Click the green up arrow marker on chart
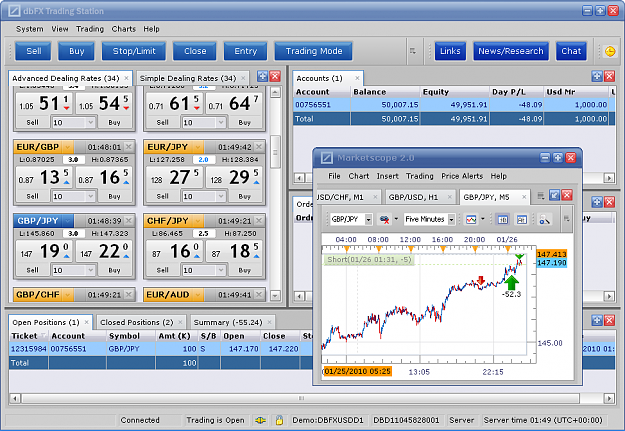 point(511,283)
